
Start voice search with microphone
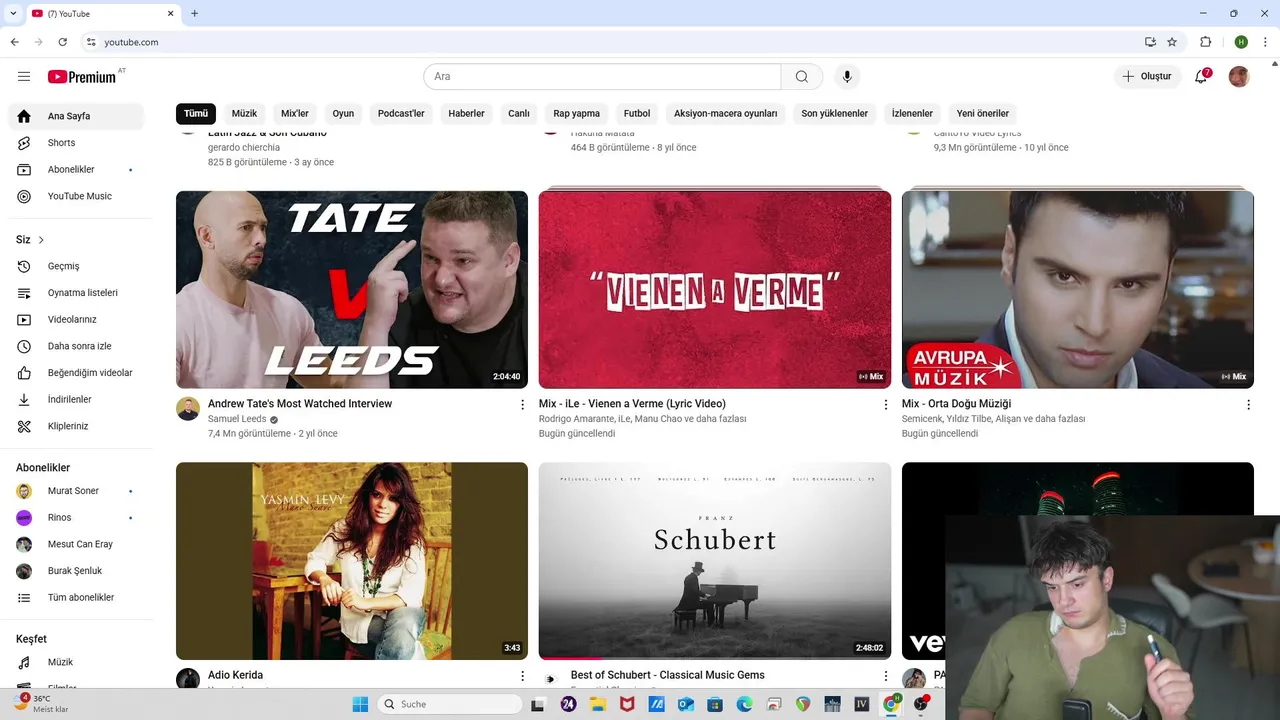[x=847, y=76]
